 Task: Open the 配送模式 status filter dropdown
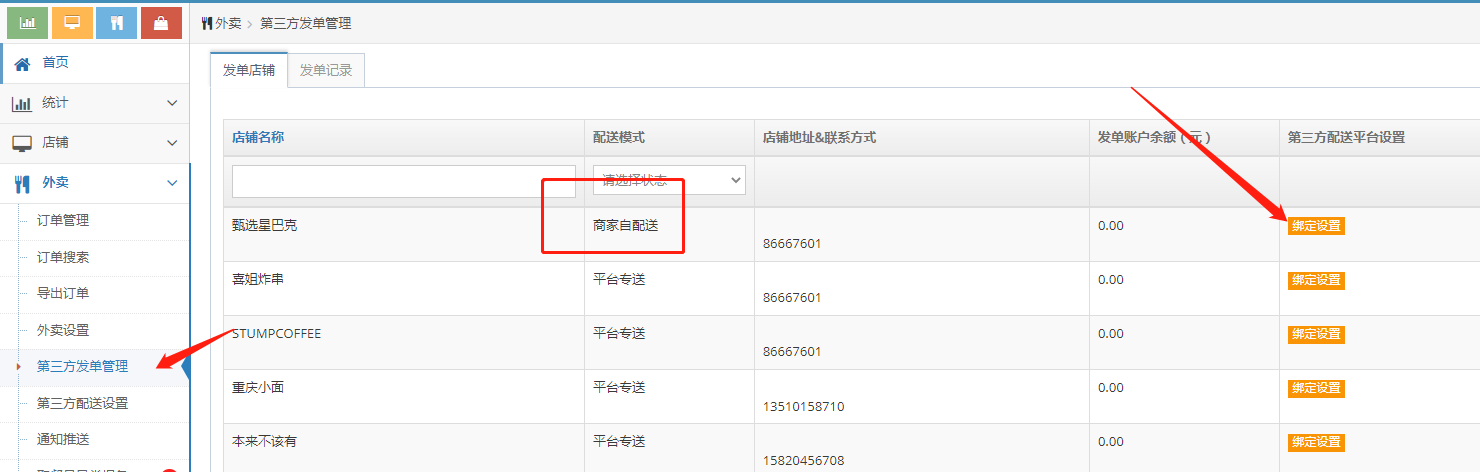point(669,180)
